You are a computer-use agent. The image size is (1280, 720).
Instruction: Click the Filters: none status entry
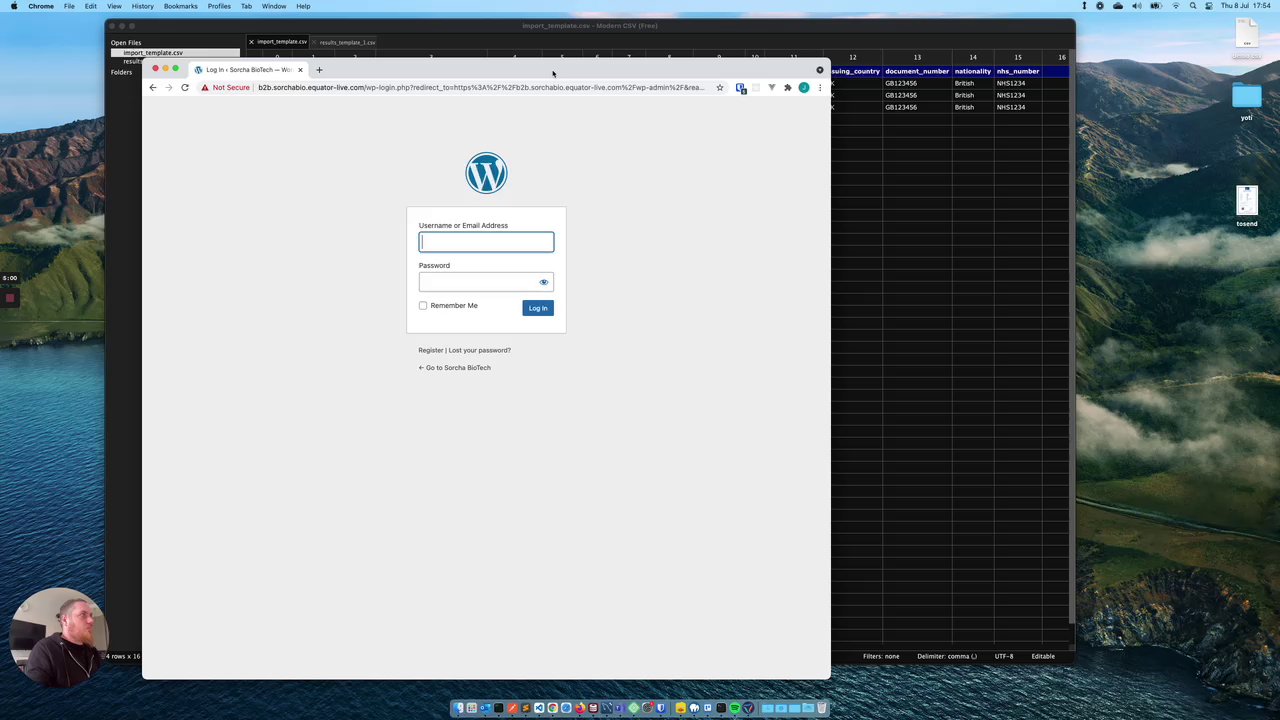point(881,656)
